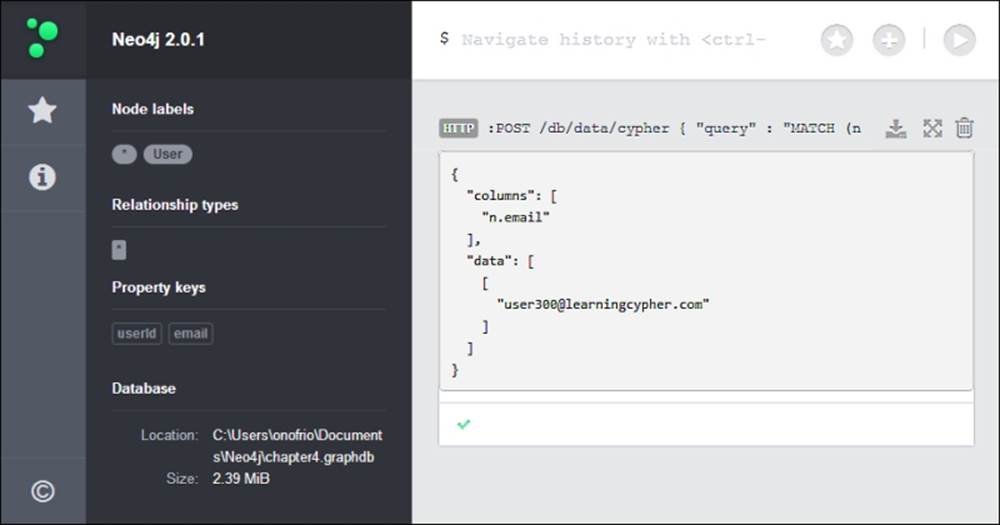Click the Property keys heading
Image resolution: width=1000 pixels, height=525 pixels.
pos(158,288)
